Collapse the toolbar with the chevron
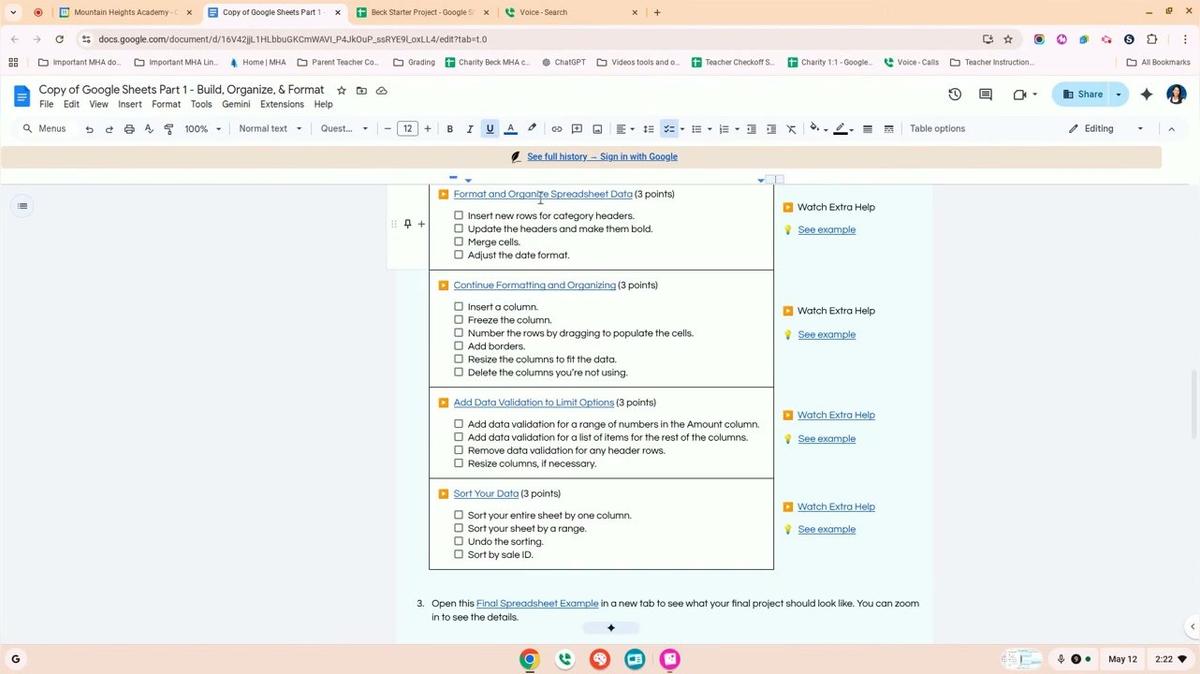 1172,129
